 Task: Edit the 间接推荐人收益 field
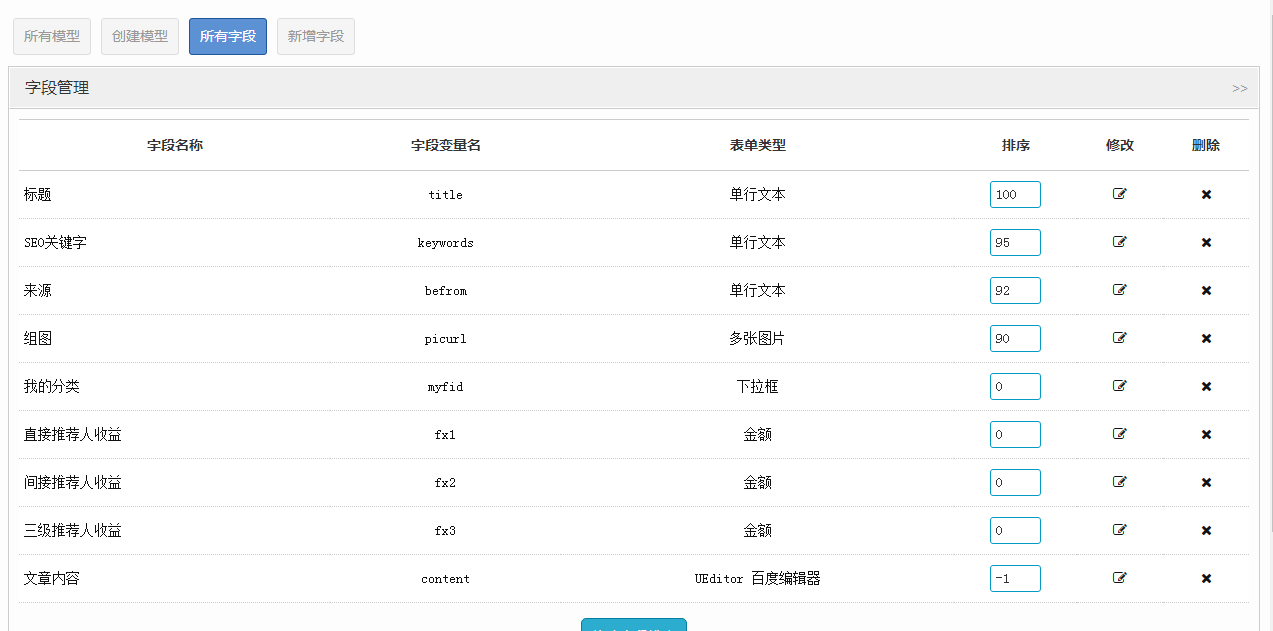tap(1119, 482)
